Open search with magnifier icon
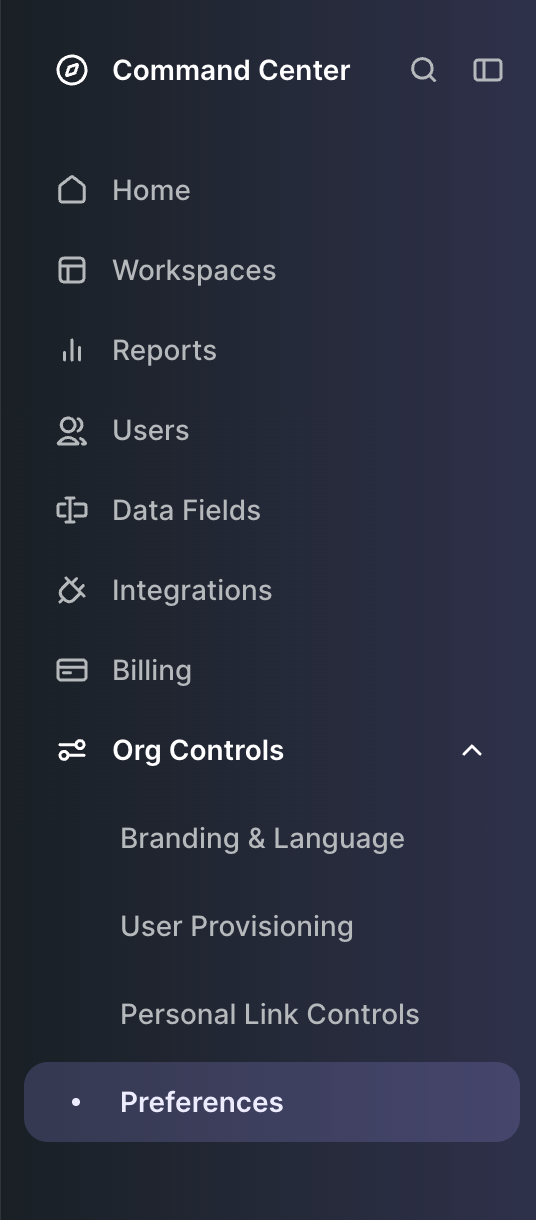The image size is (536, 1220). (x=424, y=70)
